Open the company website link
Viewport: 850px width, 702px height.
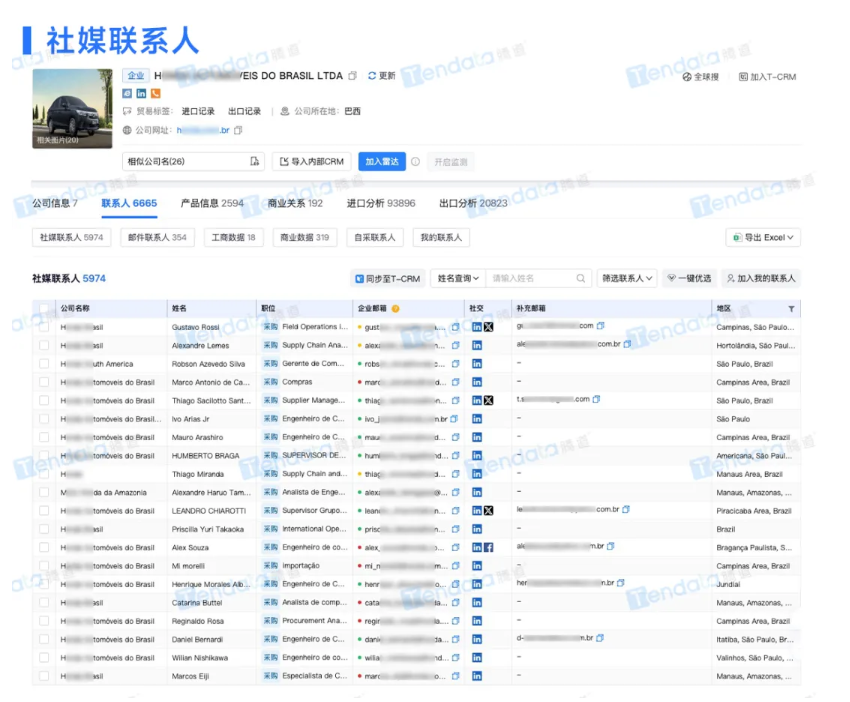(x=203, y=130)
